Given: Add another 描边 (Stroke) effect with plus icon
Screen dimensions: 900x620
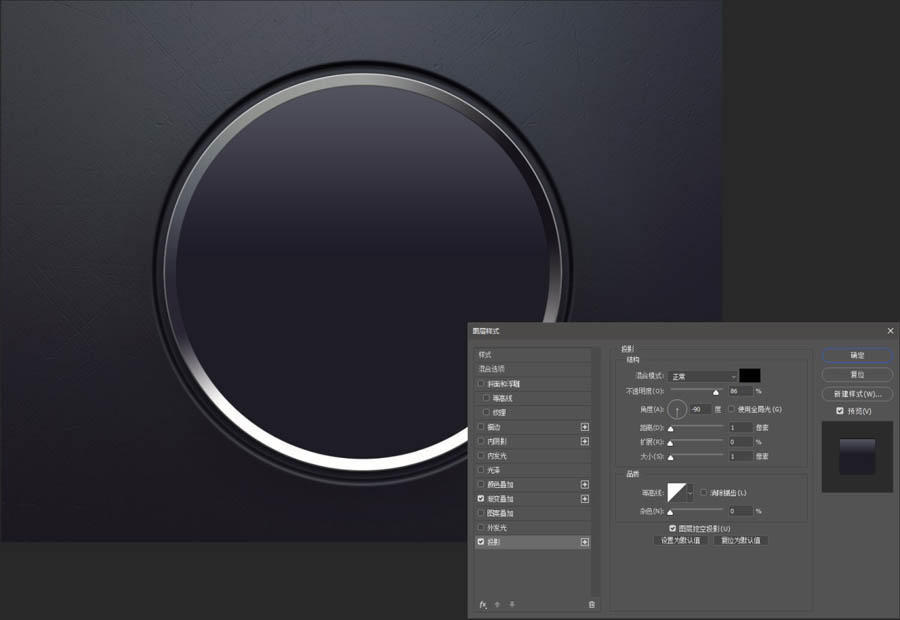Looking at the screenshot, I should (585, 427).
